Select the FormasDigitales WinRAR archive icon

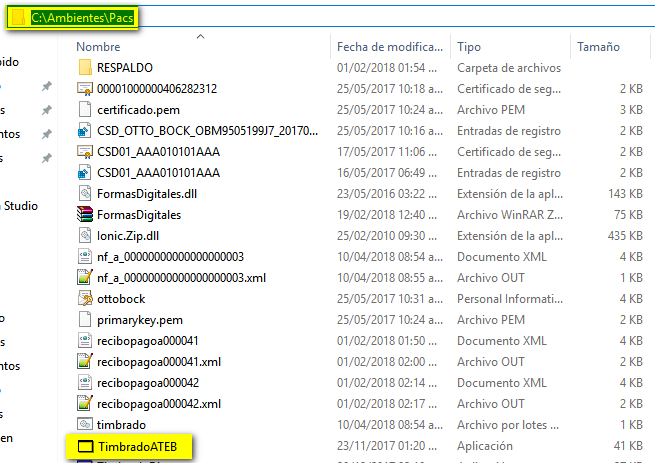pos(85,214)
